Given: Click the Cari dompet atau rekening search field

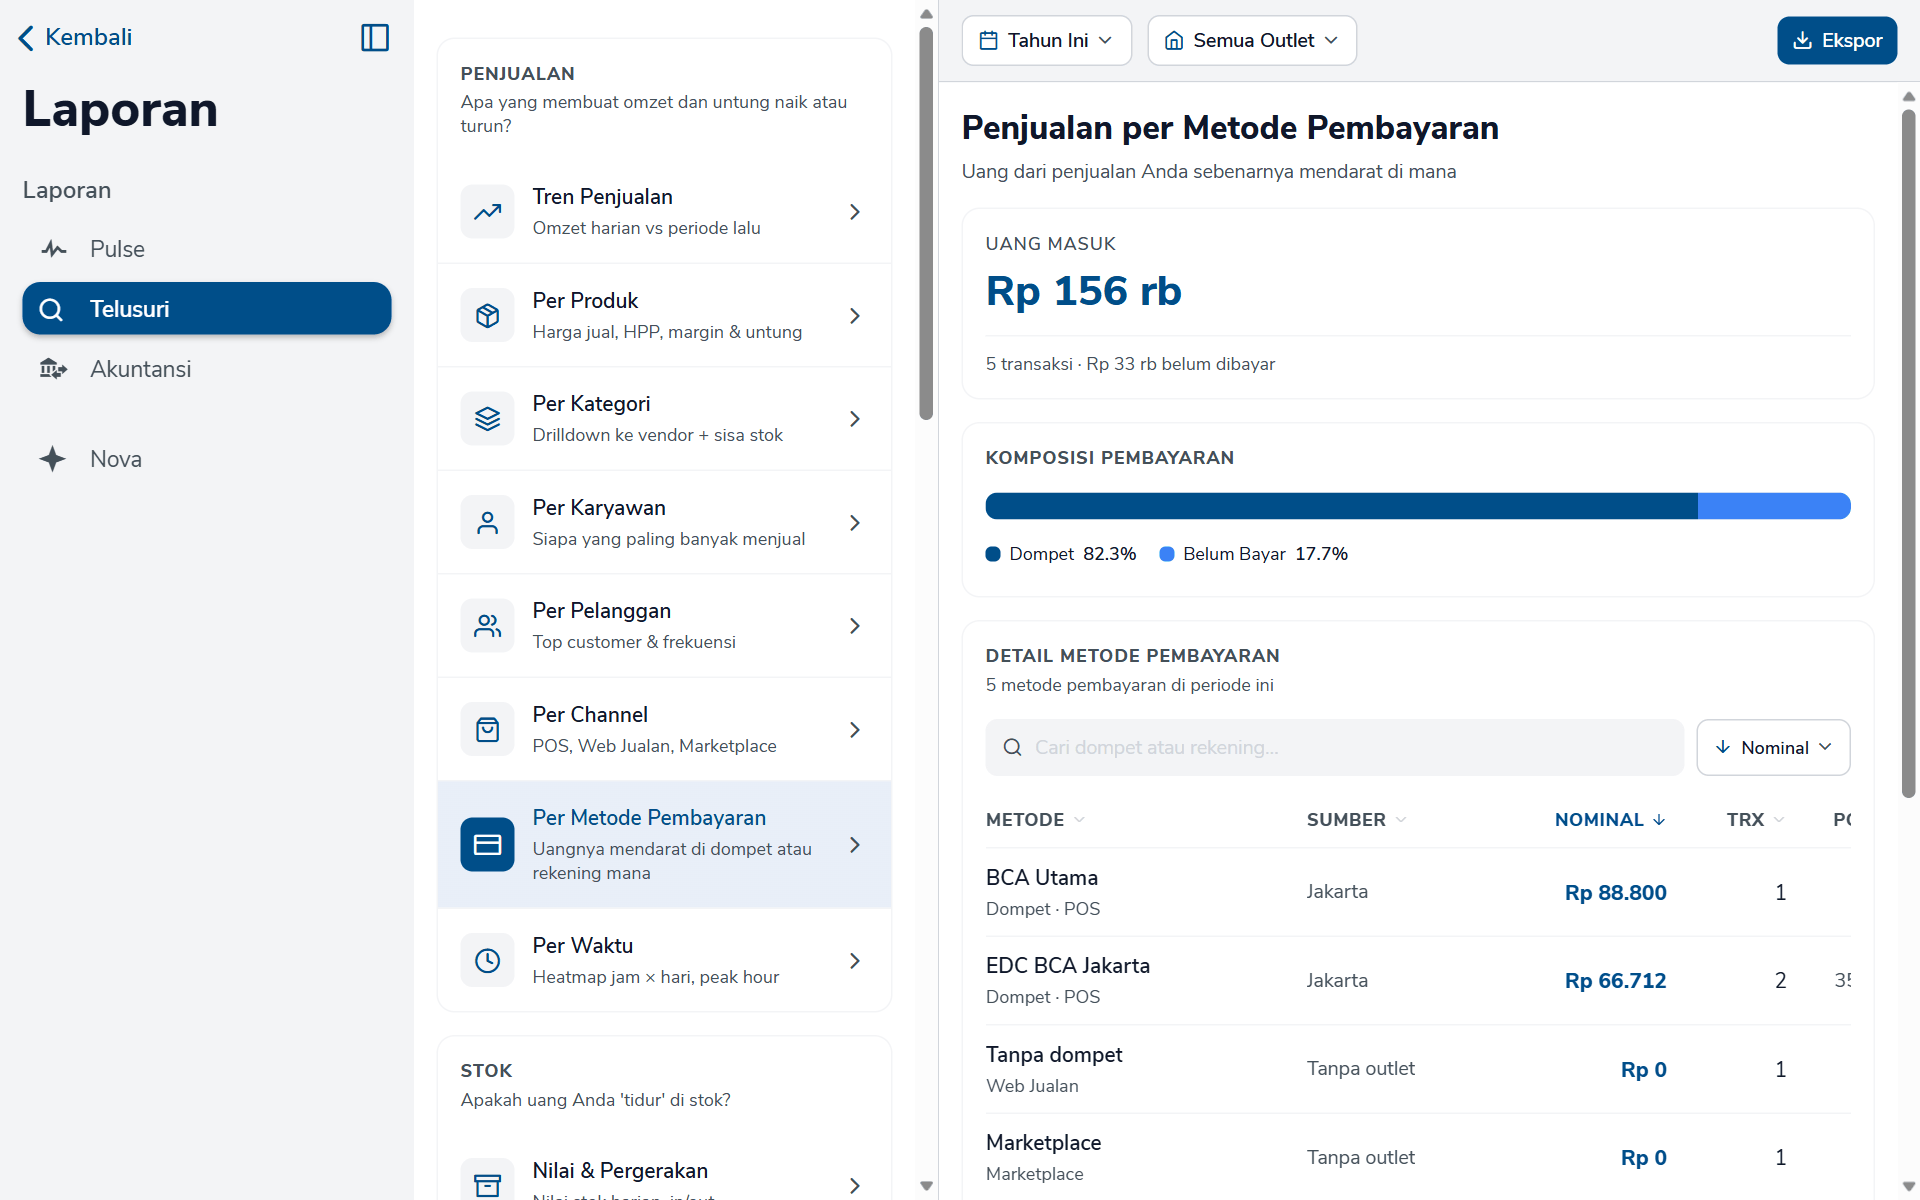Looking at the screenshot, I should pyautogui.click(x=1334, y=748).
